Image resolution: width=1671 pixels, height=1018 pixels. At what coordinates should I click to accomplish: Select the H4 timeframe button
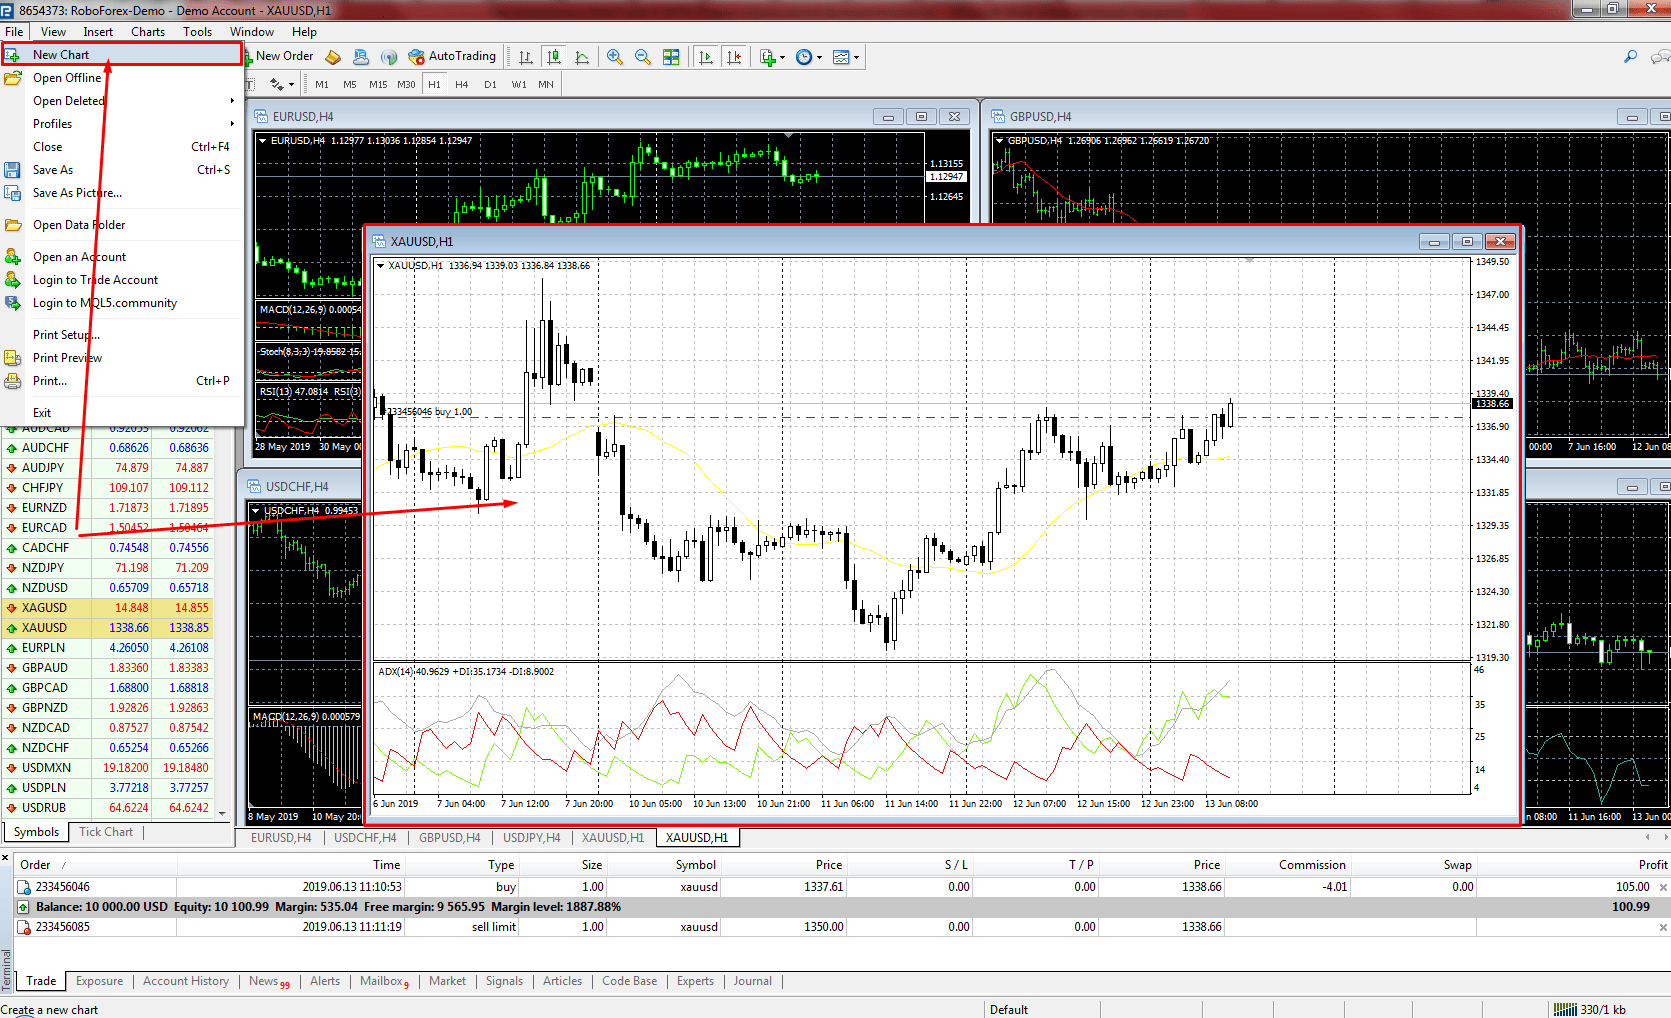click(x=462, y=85)
